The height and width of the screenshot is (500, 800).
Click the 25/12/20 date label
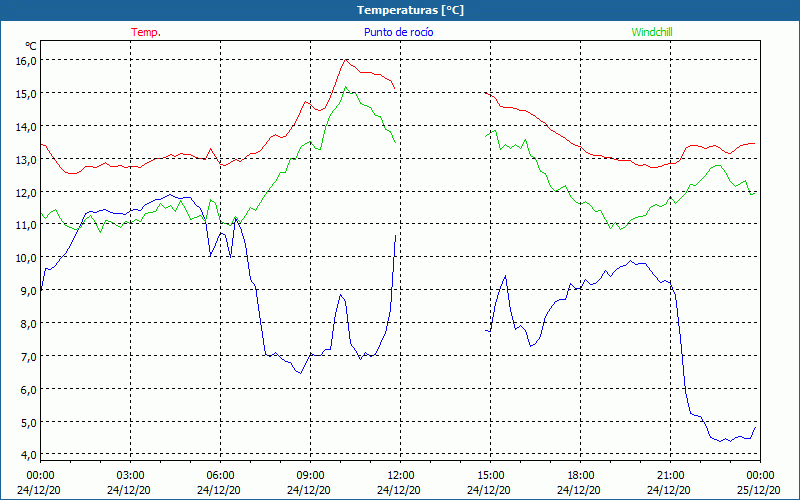pos(758,490)
